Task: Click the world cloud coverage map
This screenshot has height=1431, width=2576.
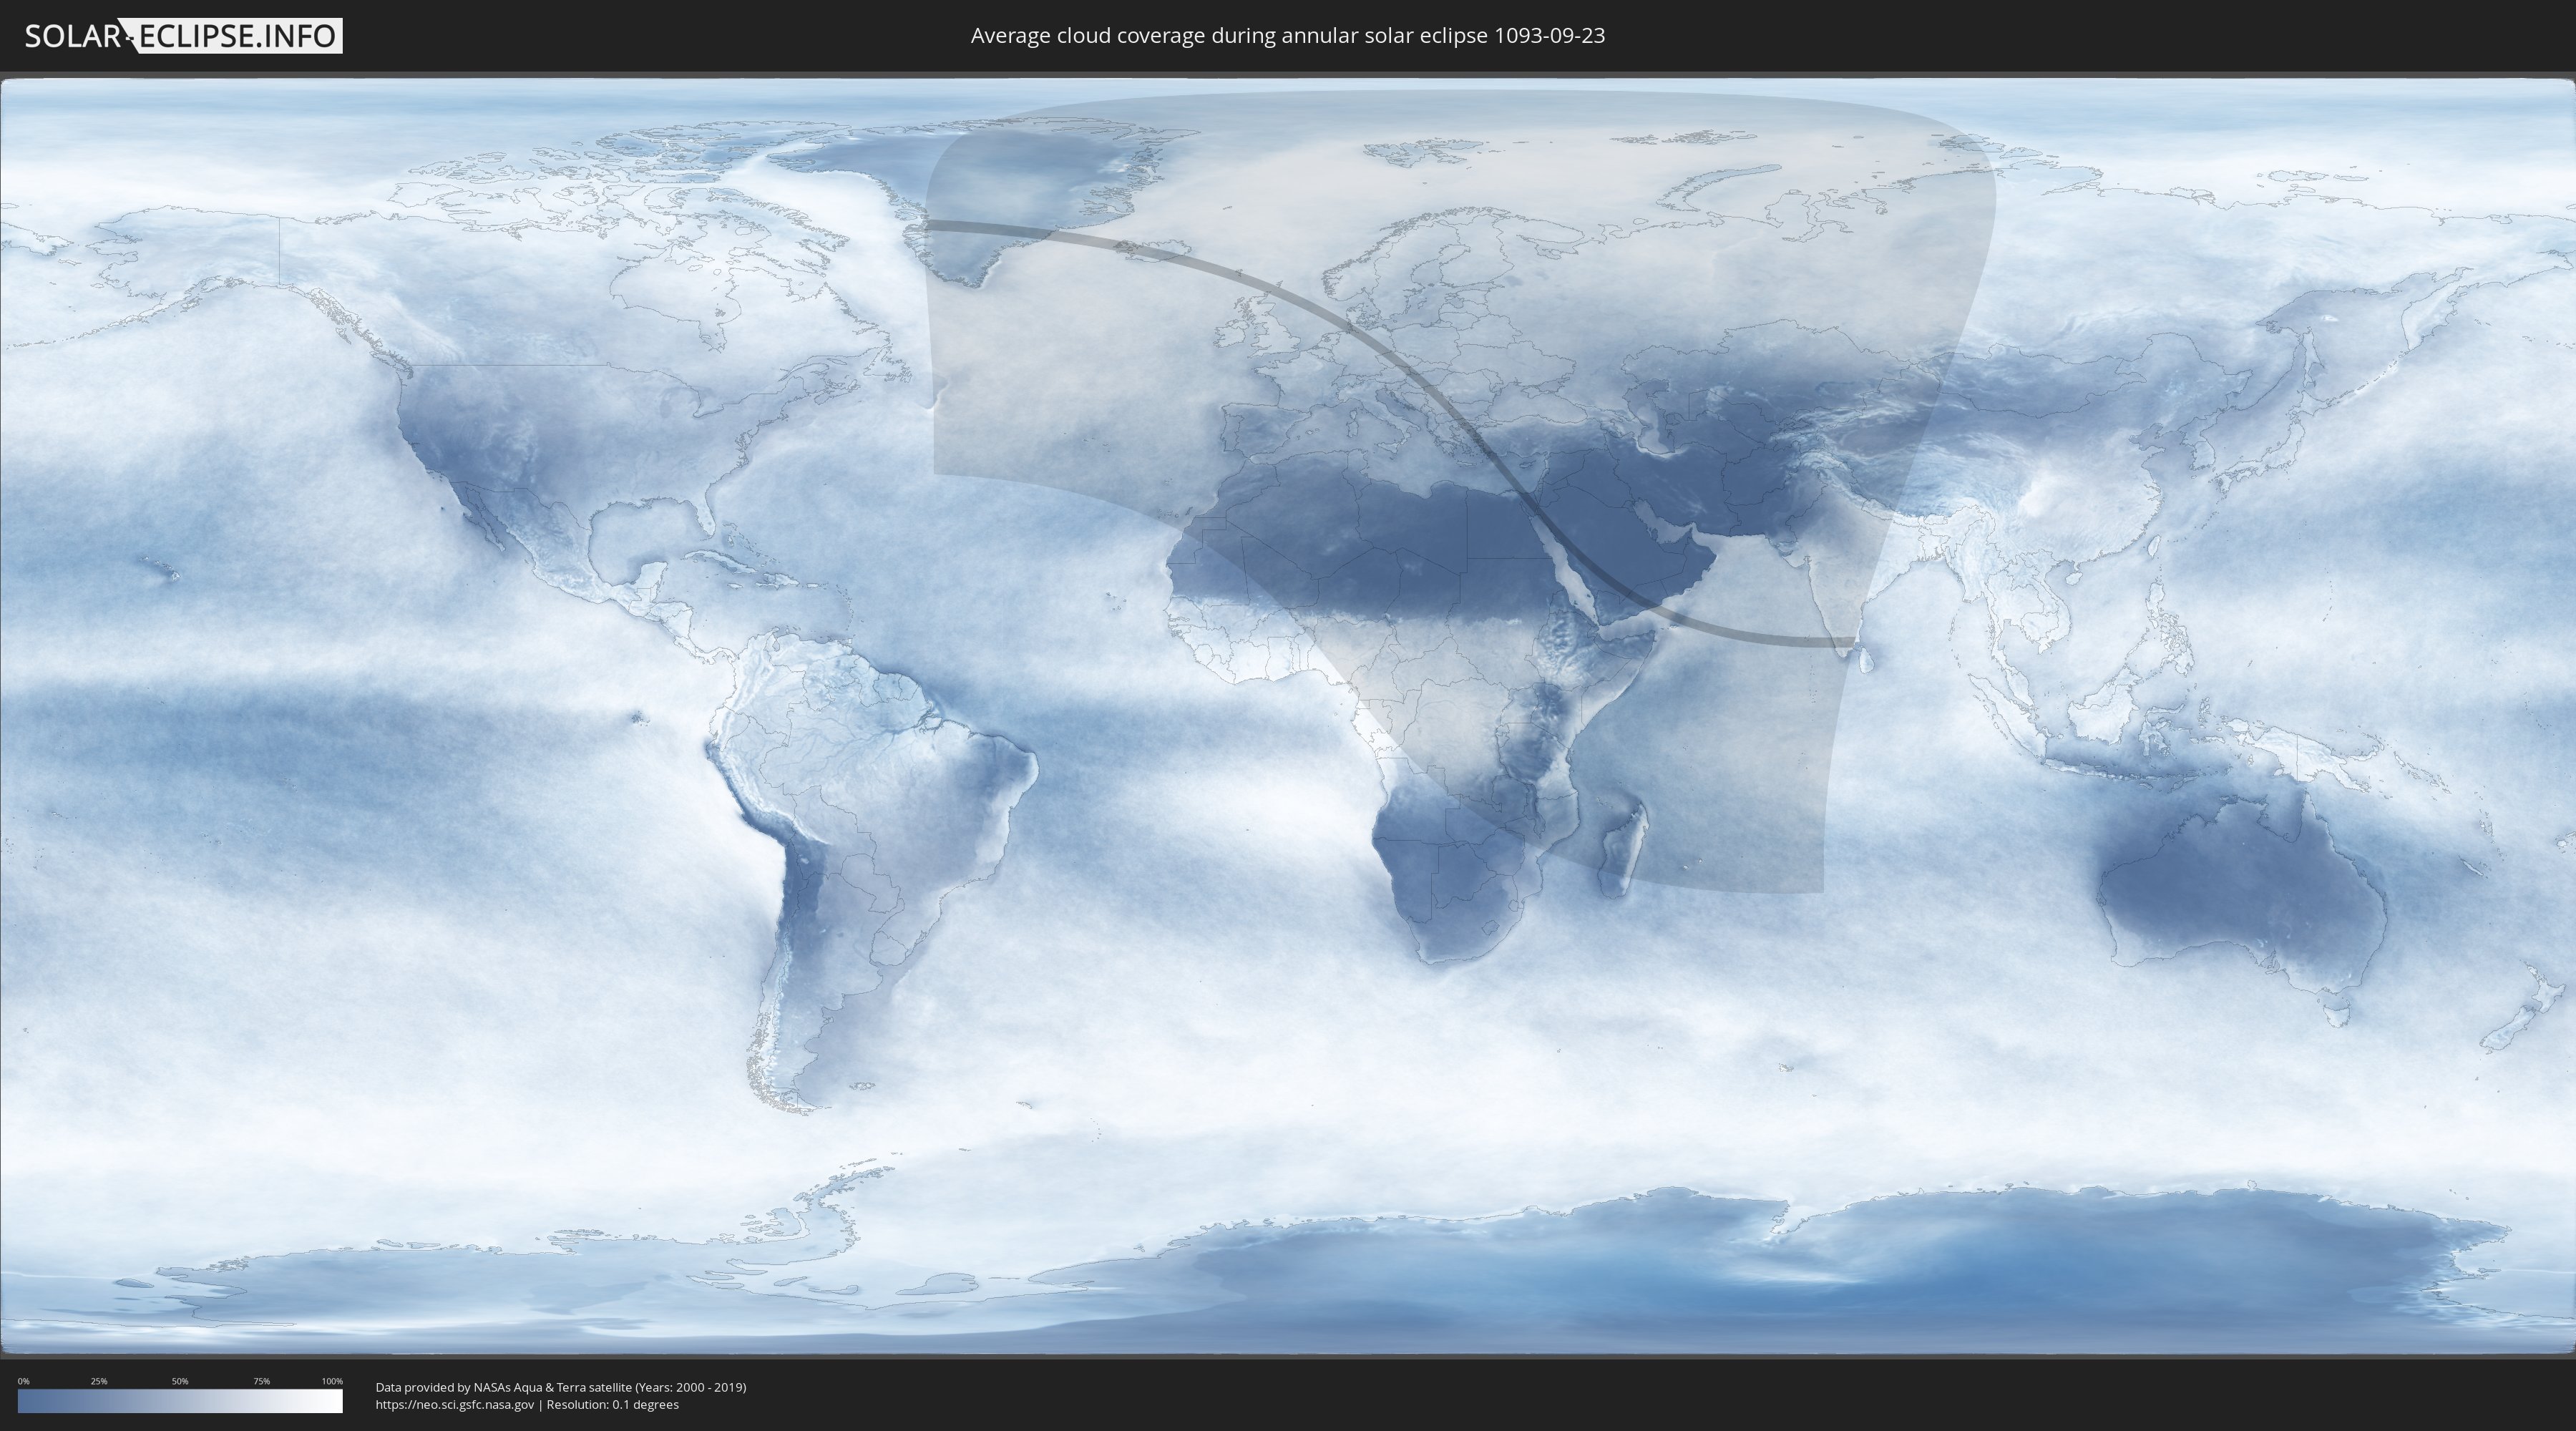Action: [1288, 716]
